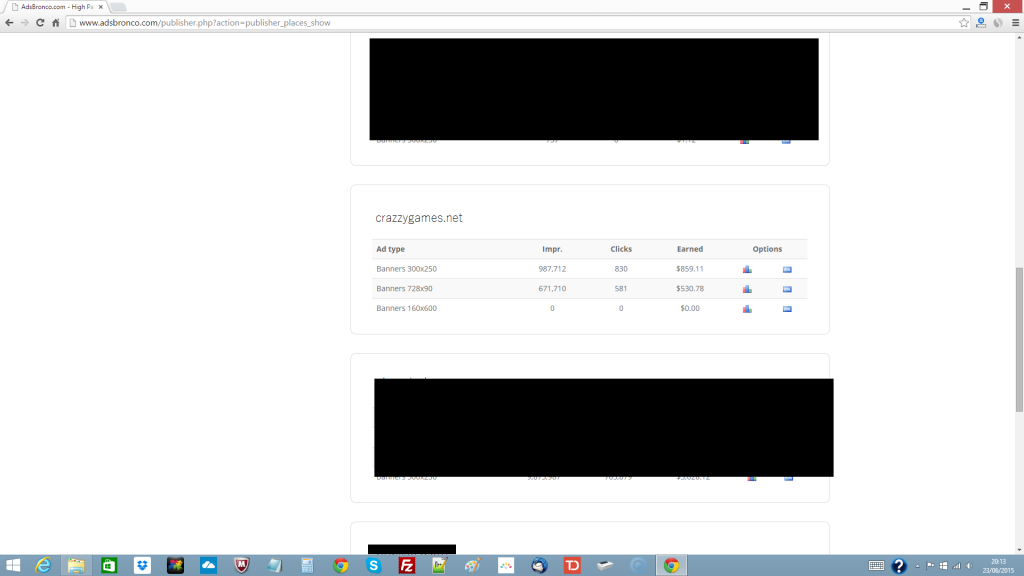
Task: Show hidden system tray icons
Action: tap(918, 566)
